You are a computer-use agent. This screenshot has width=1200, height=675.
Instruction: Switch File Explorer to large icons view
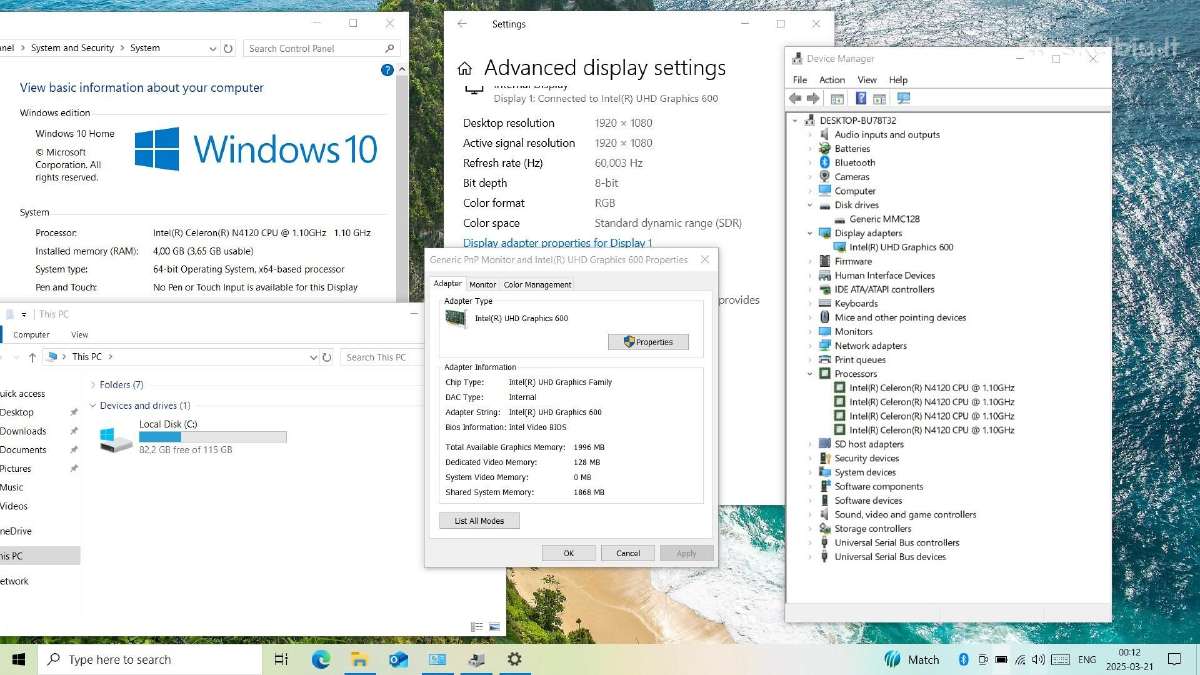pos(495,627)
